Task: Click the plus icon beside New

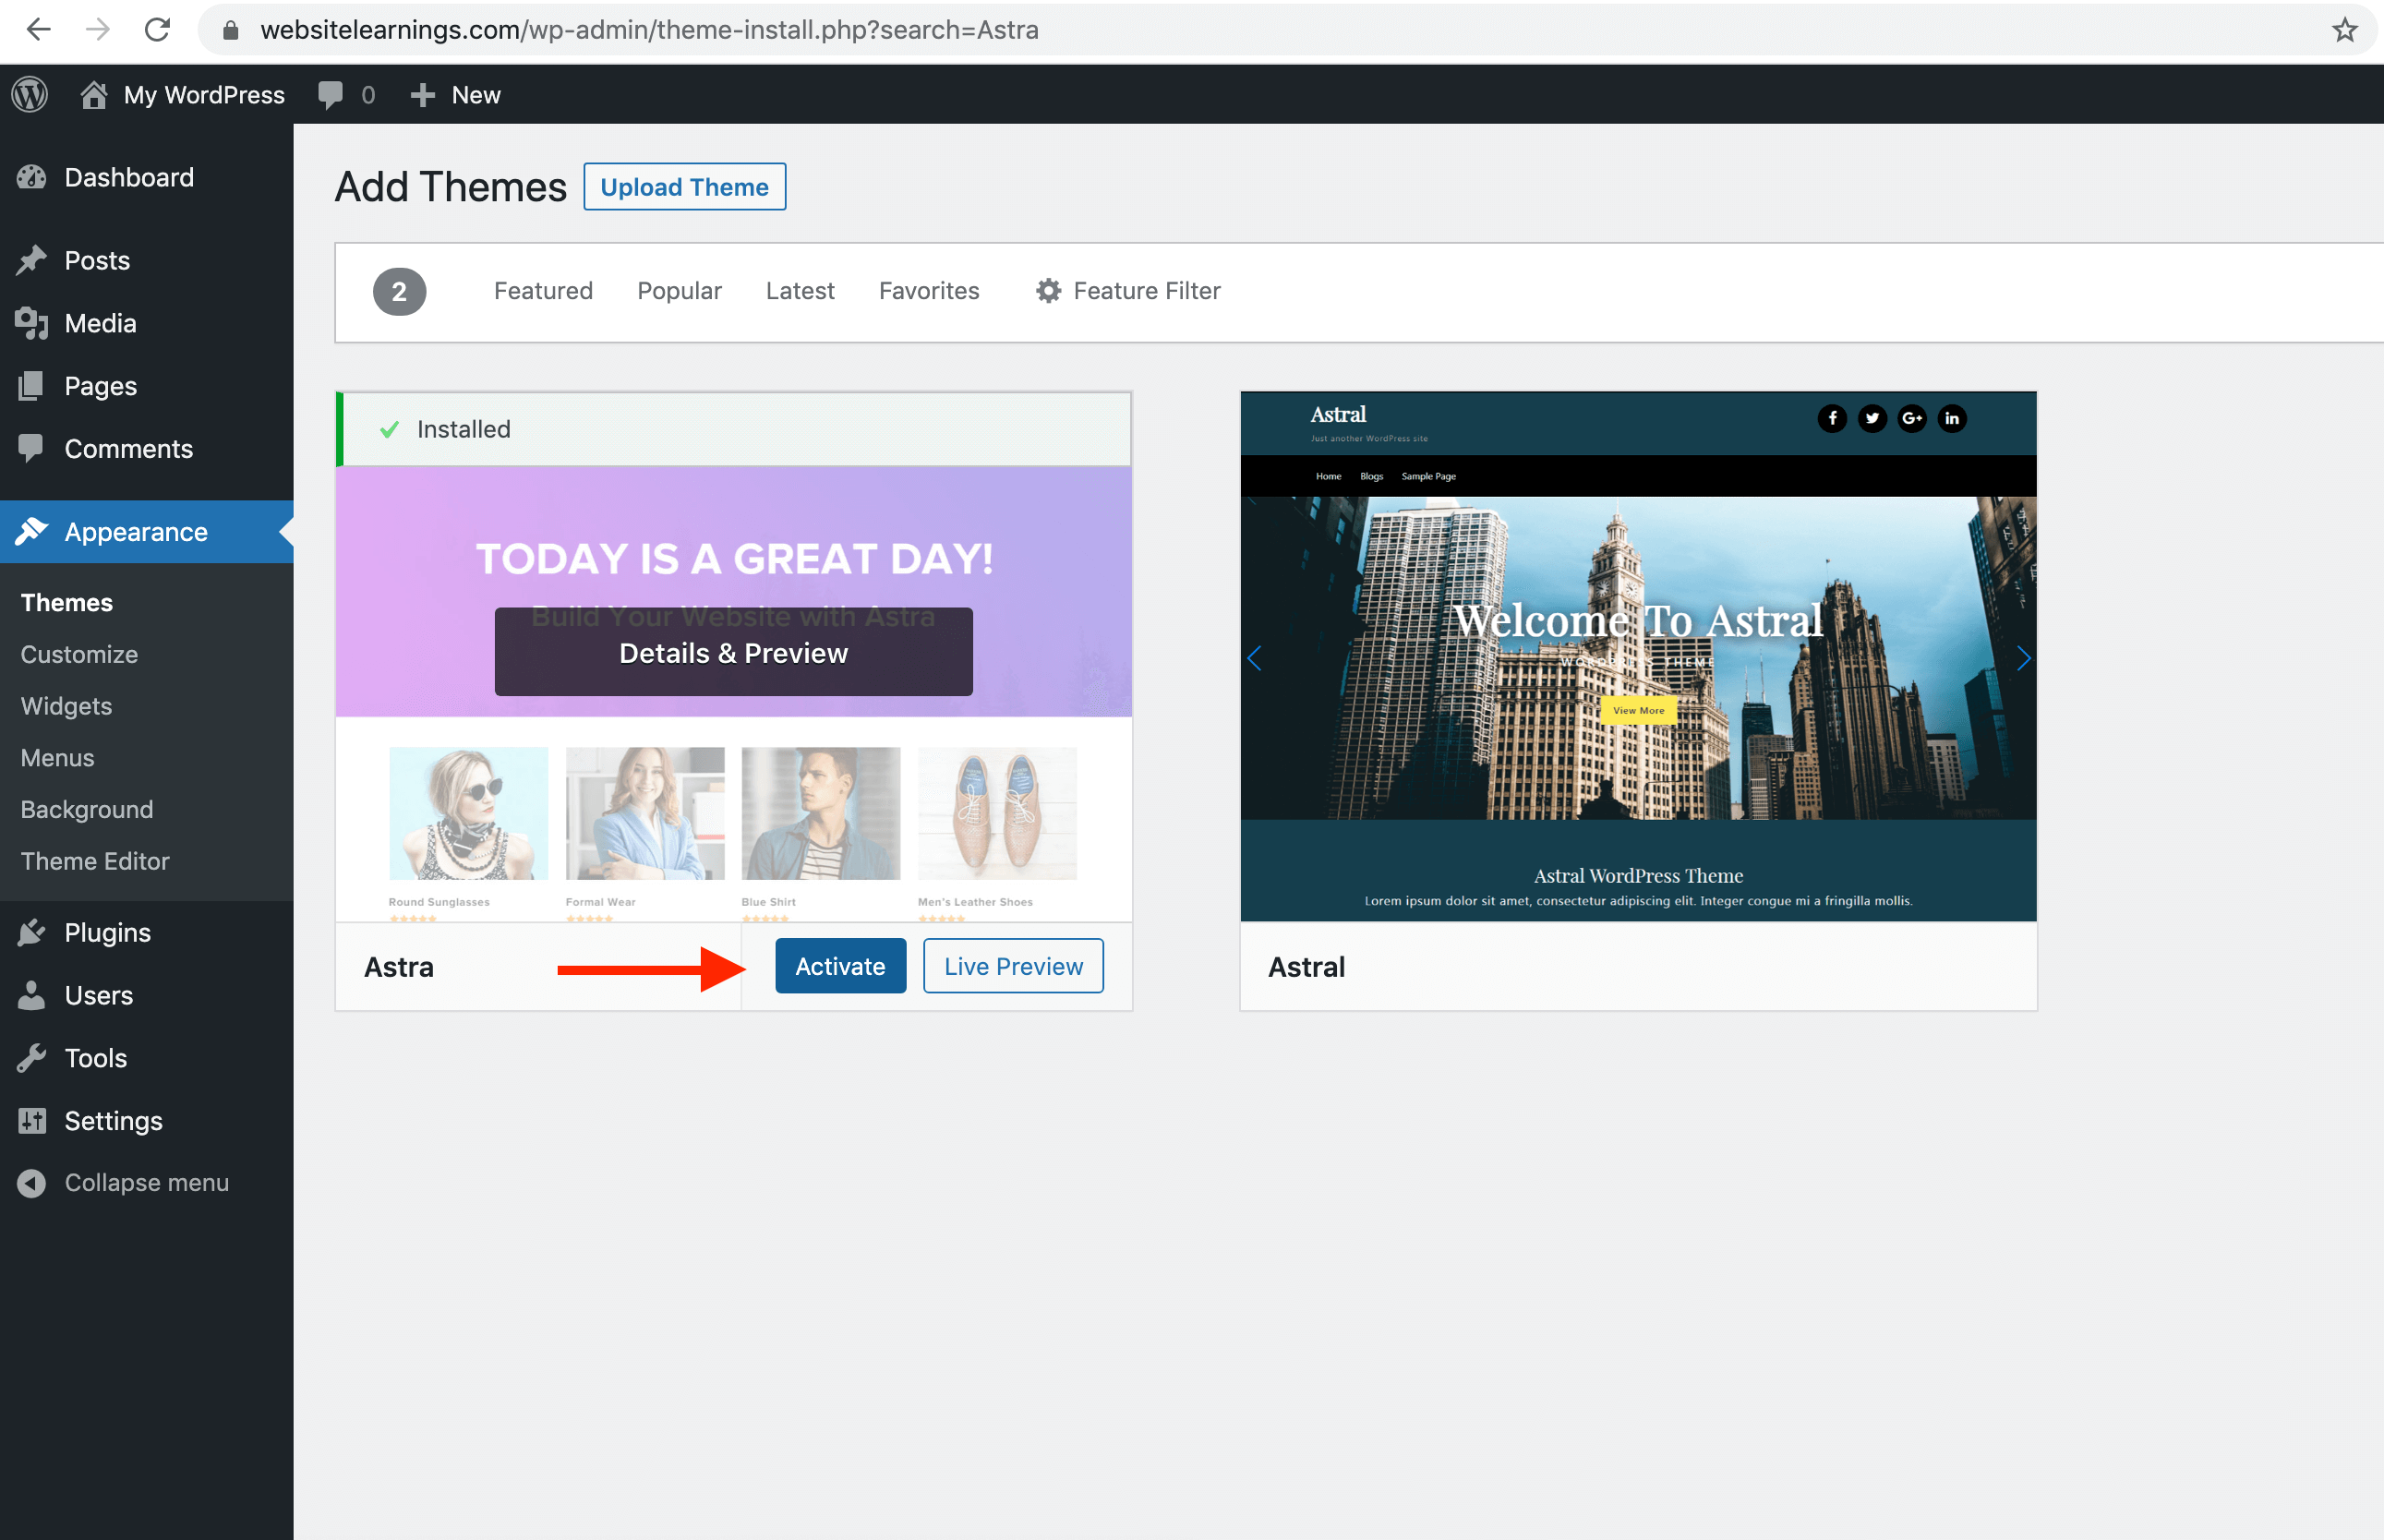Action: point(423,95)
